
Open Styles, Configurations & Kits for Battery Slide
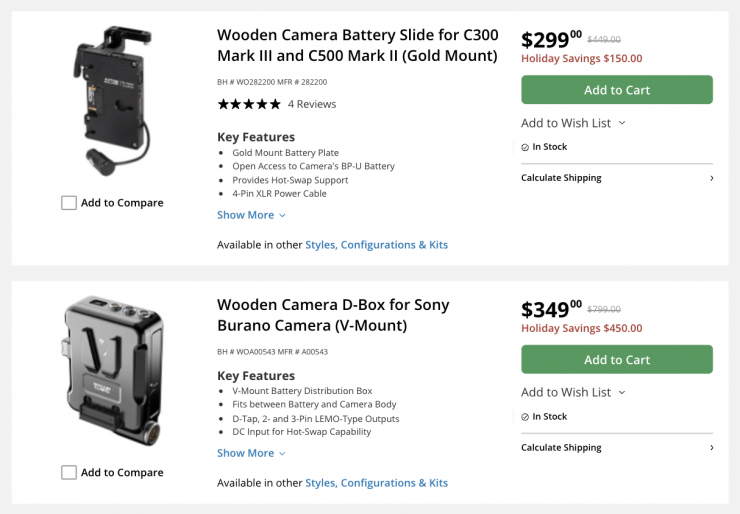pos(376,245)
